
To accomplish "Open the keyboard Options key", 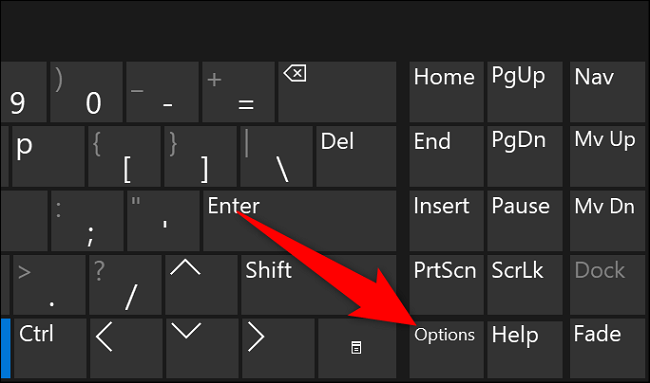I will [446, 349].
